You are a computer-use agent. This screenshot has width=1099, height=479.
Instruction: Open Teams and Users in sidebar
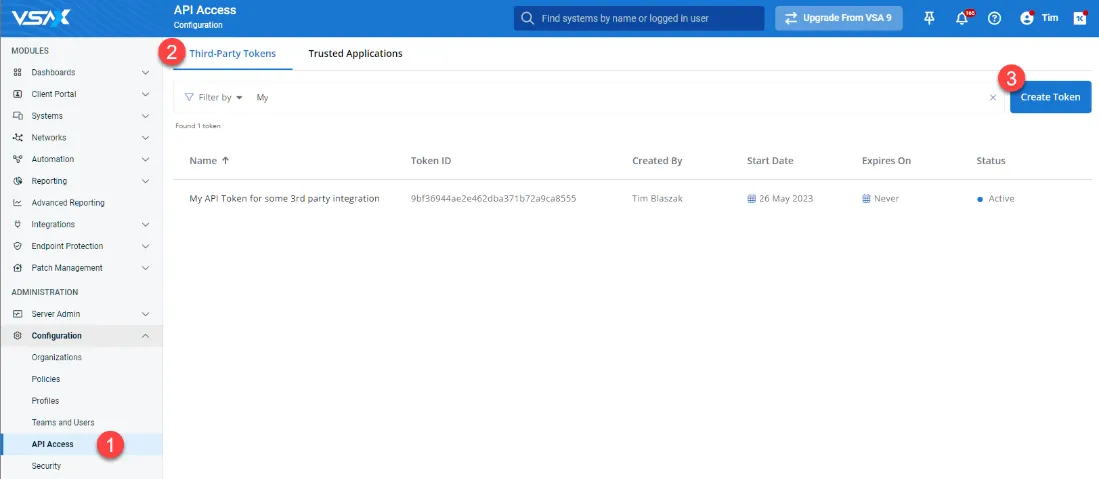63,423
